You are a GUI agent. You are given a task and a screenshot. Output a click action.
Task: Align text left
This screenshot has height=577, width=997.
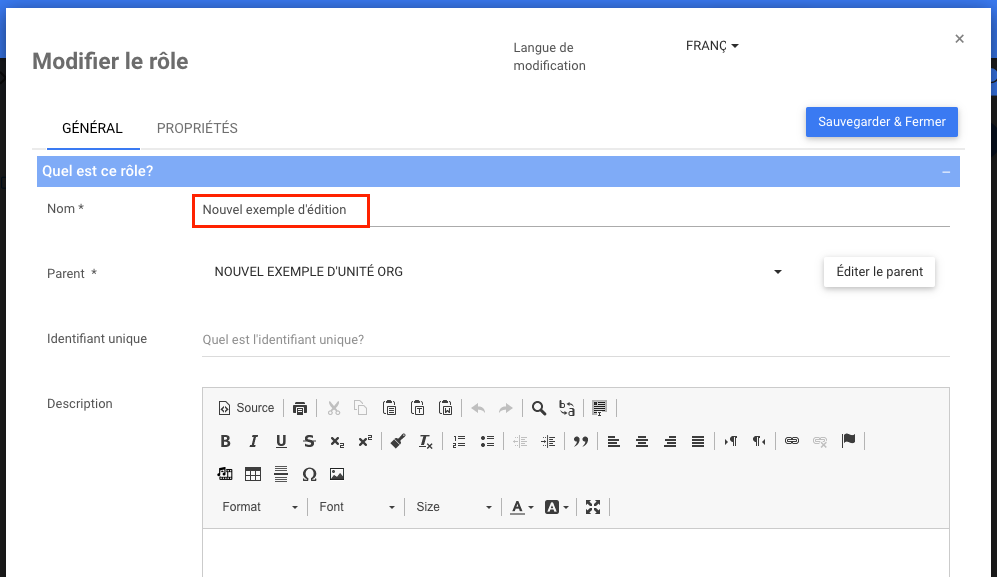coord(614,441)
